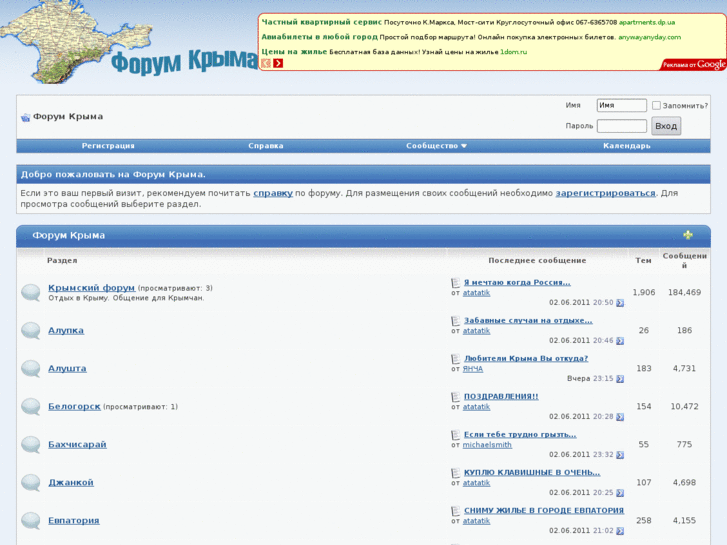Image resolution: width=727 pixels, height=545 pixels.
Task: Open the Белогорск section
Action: [74, 406]
